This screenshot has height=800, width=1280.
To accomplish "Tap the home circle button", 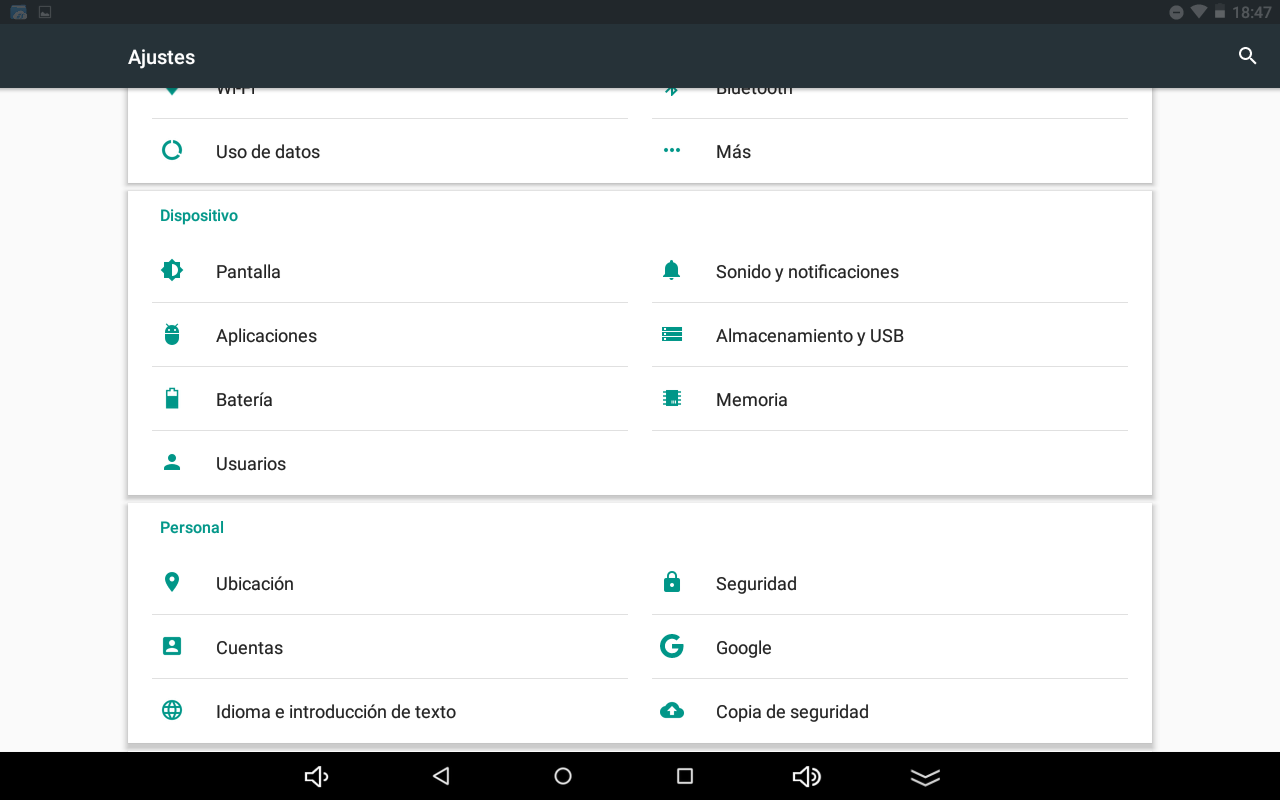I will click(563, 776).
